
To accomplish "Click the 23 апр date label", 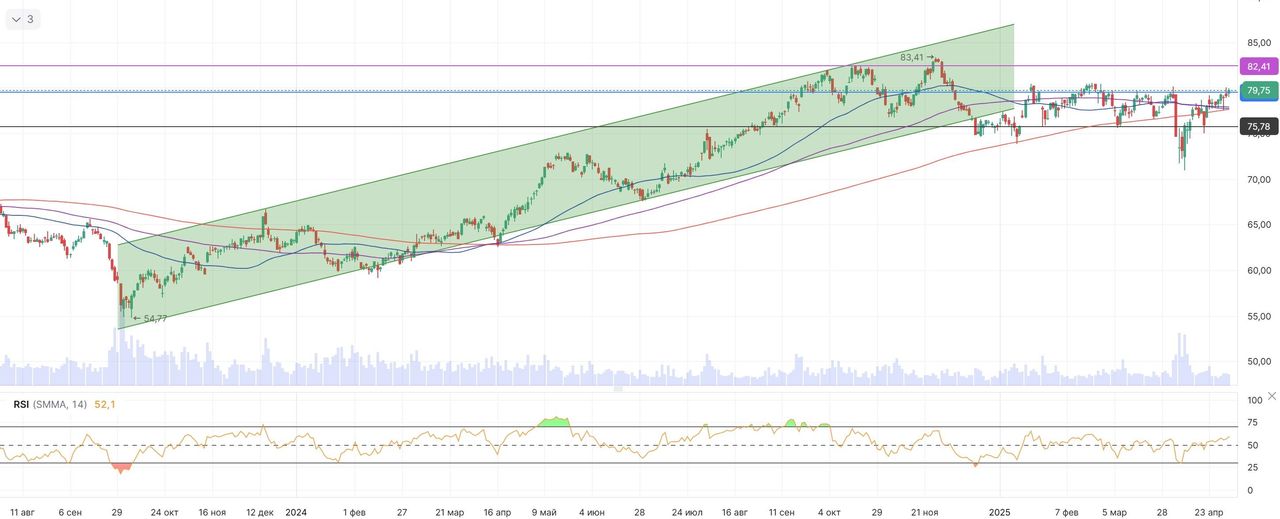I will [x=1209, y=511].
